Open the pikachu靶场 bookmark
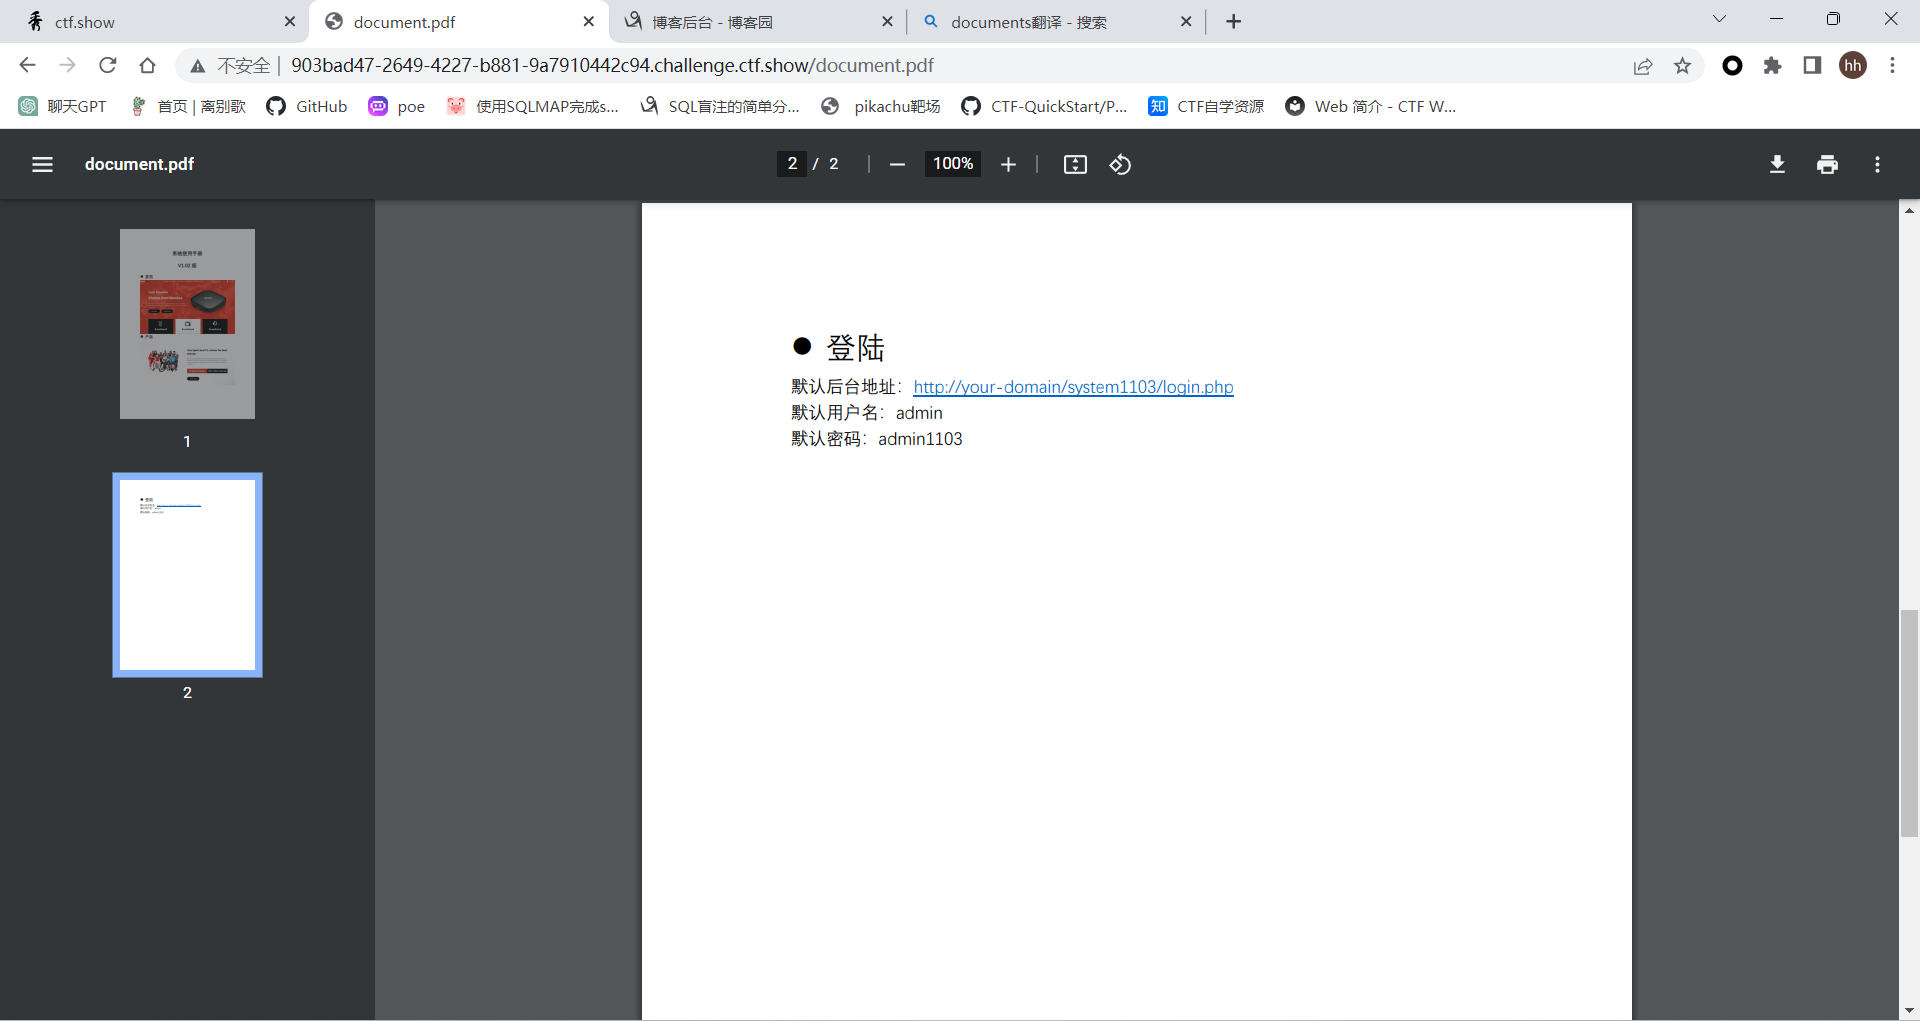The width and height of the screenshot is (1920, 1021). click(x=880, y=106)
